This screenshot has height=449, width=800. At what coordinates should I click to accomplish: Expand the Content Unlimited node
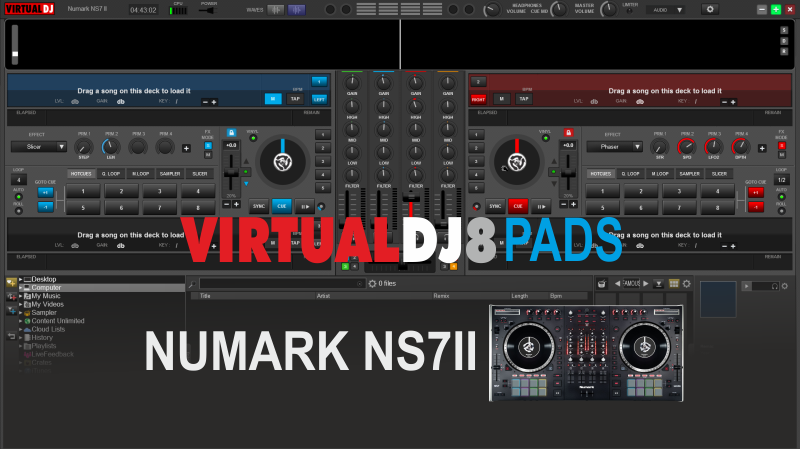(x=20, y=321)
